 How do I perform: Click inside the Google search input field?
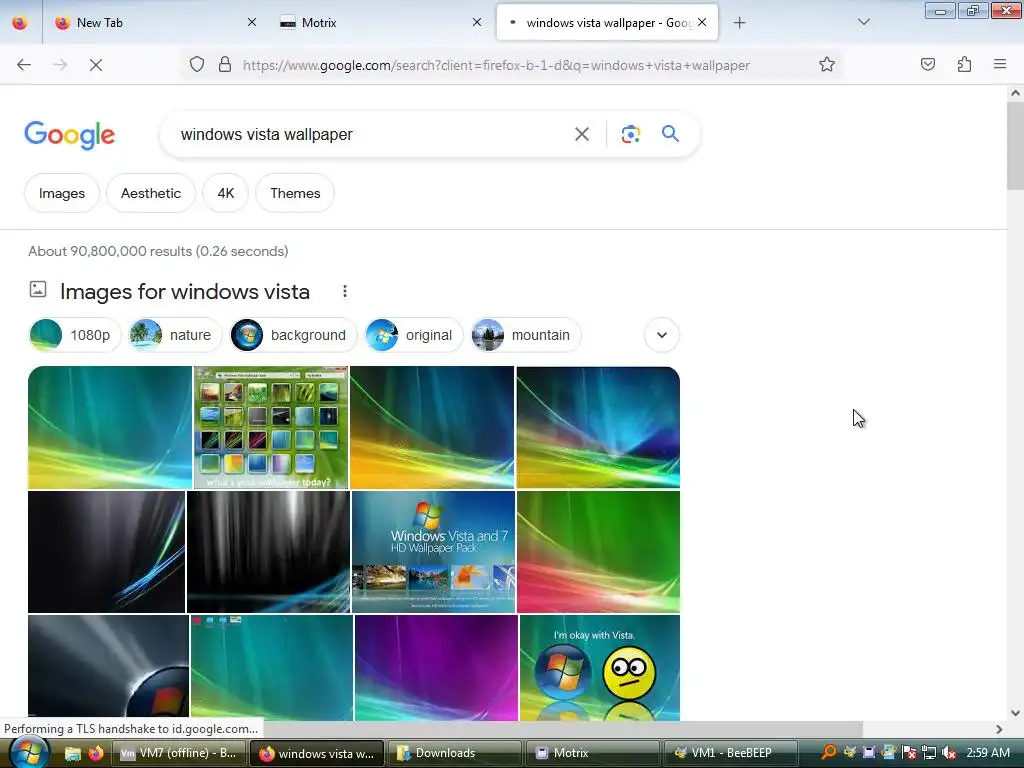[x=366, y=135]
